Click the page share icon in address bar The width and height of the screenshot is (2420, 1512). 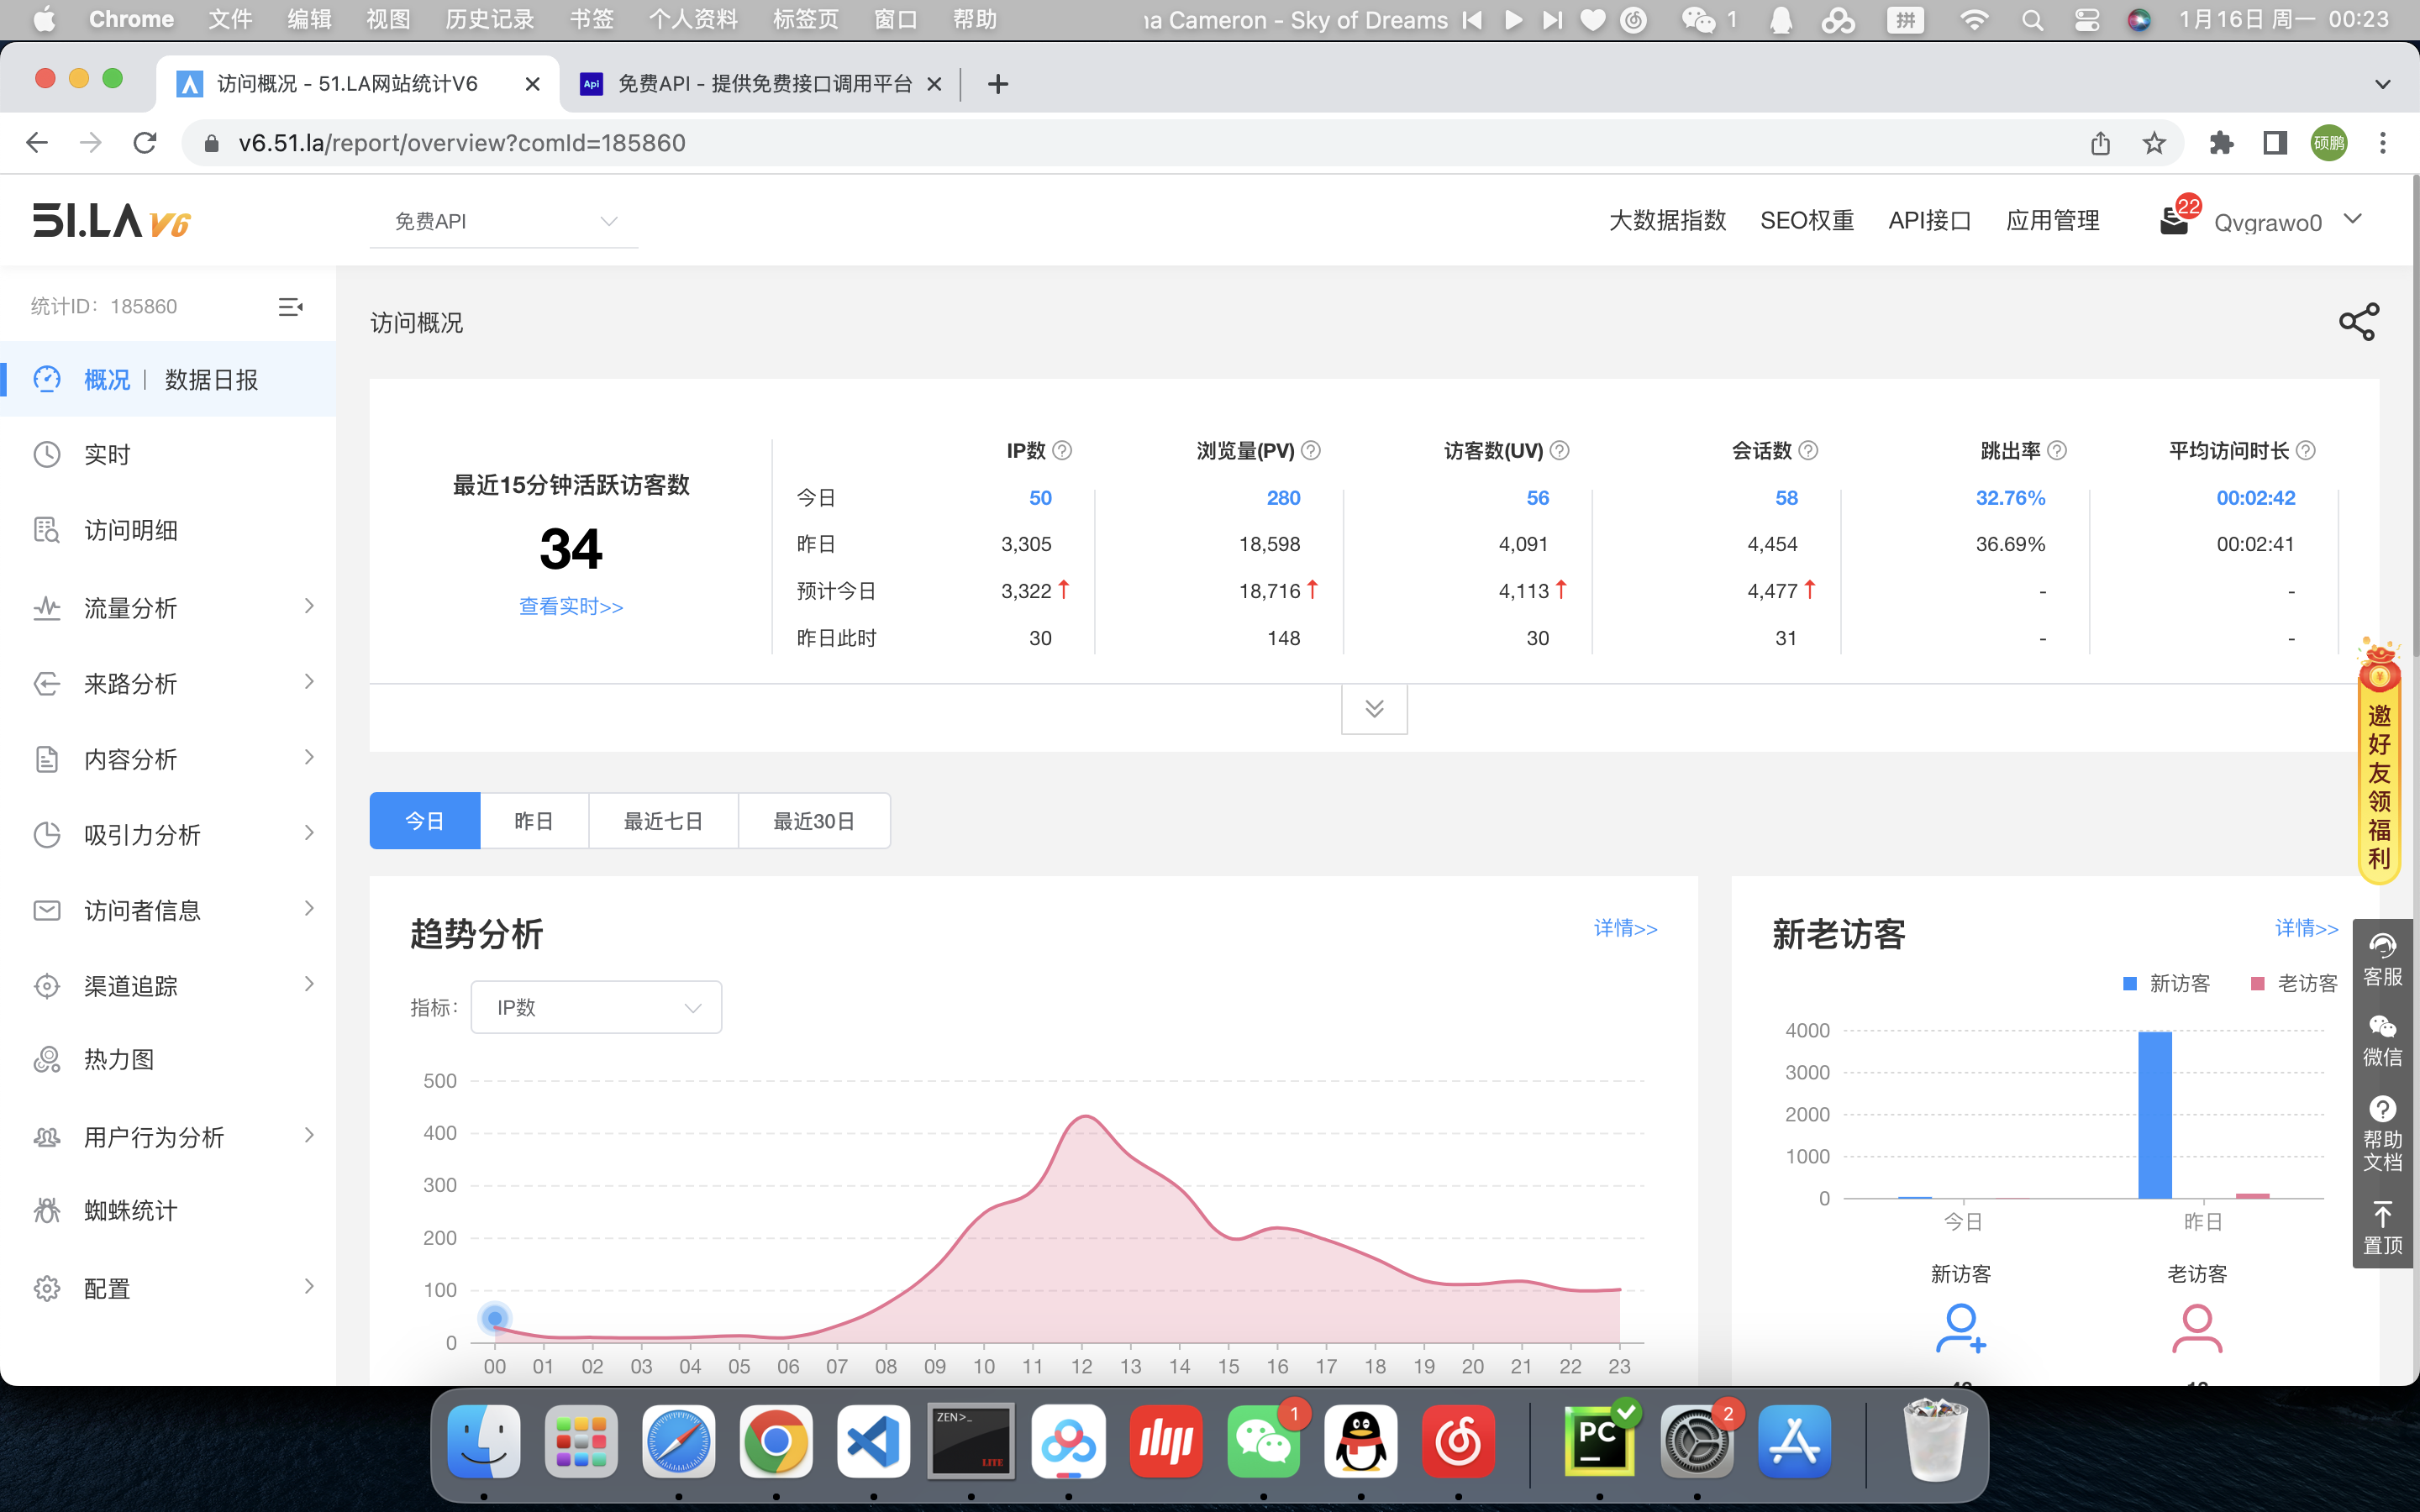tap(2100, 143)
